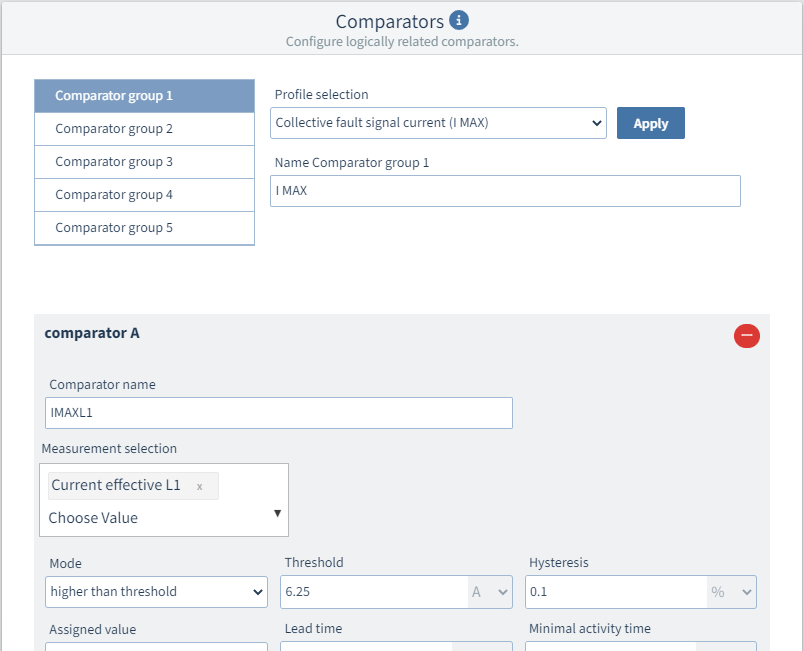Image resolution: width=804 pixels, height=651 pixels.
Task: Edit the Name Comparator group 1 field
Action: (x=505, y=191)
